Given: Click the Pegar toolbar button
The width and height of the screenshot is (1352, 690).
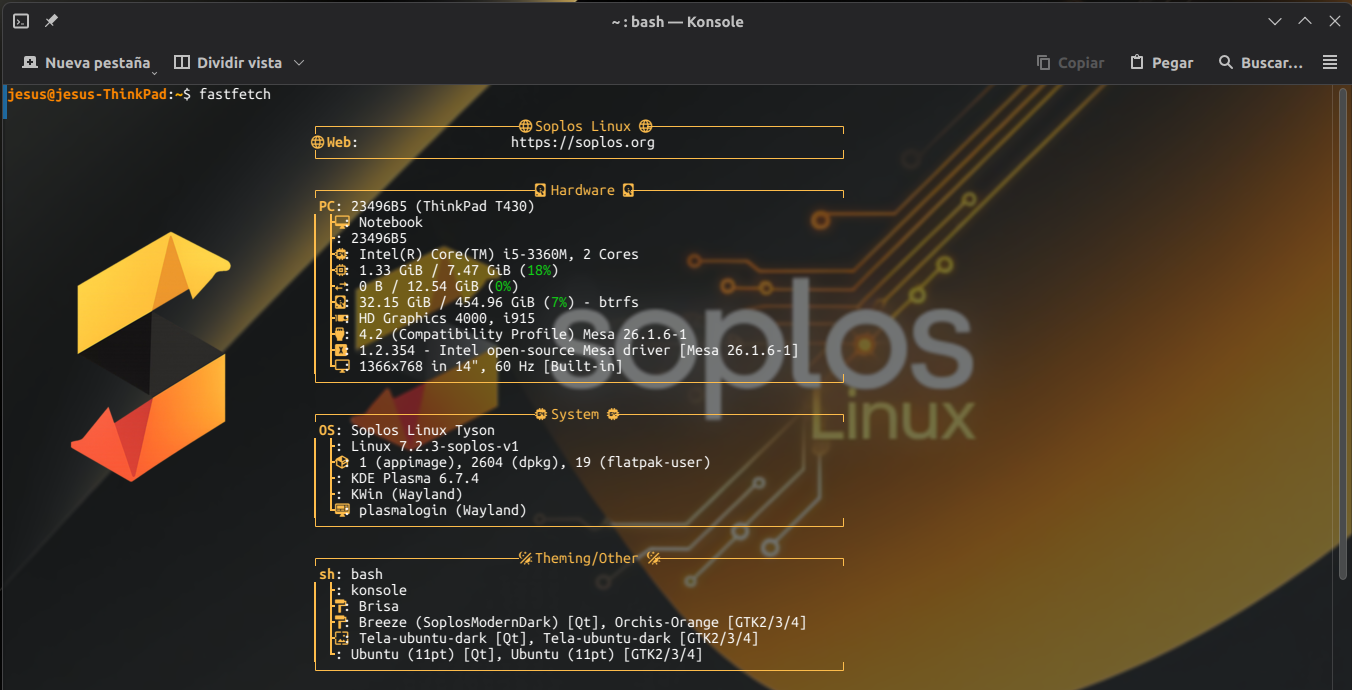Looking at the screenshot, I should point(1162,62).
